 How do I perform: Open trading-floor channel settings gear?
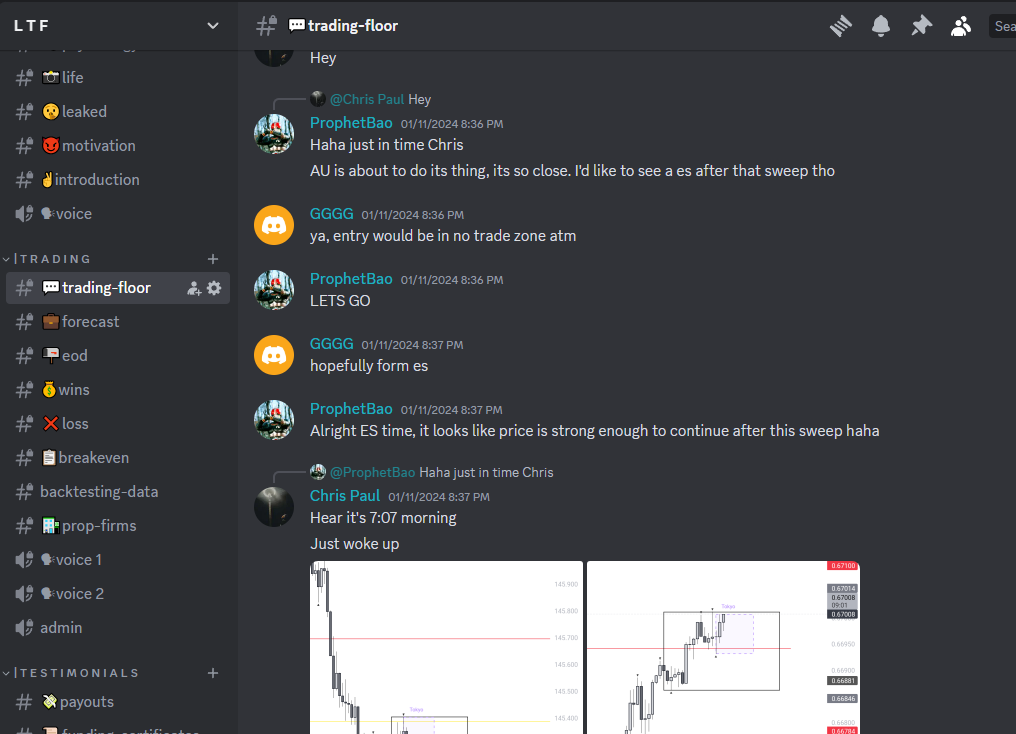(x=214, y=288)
